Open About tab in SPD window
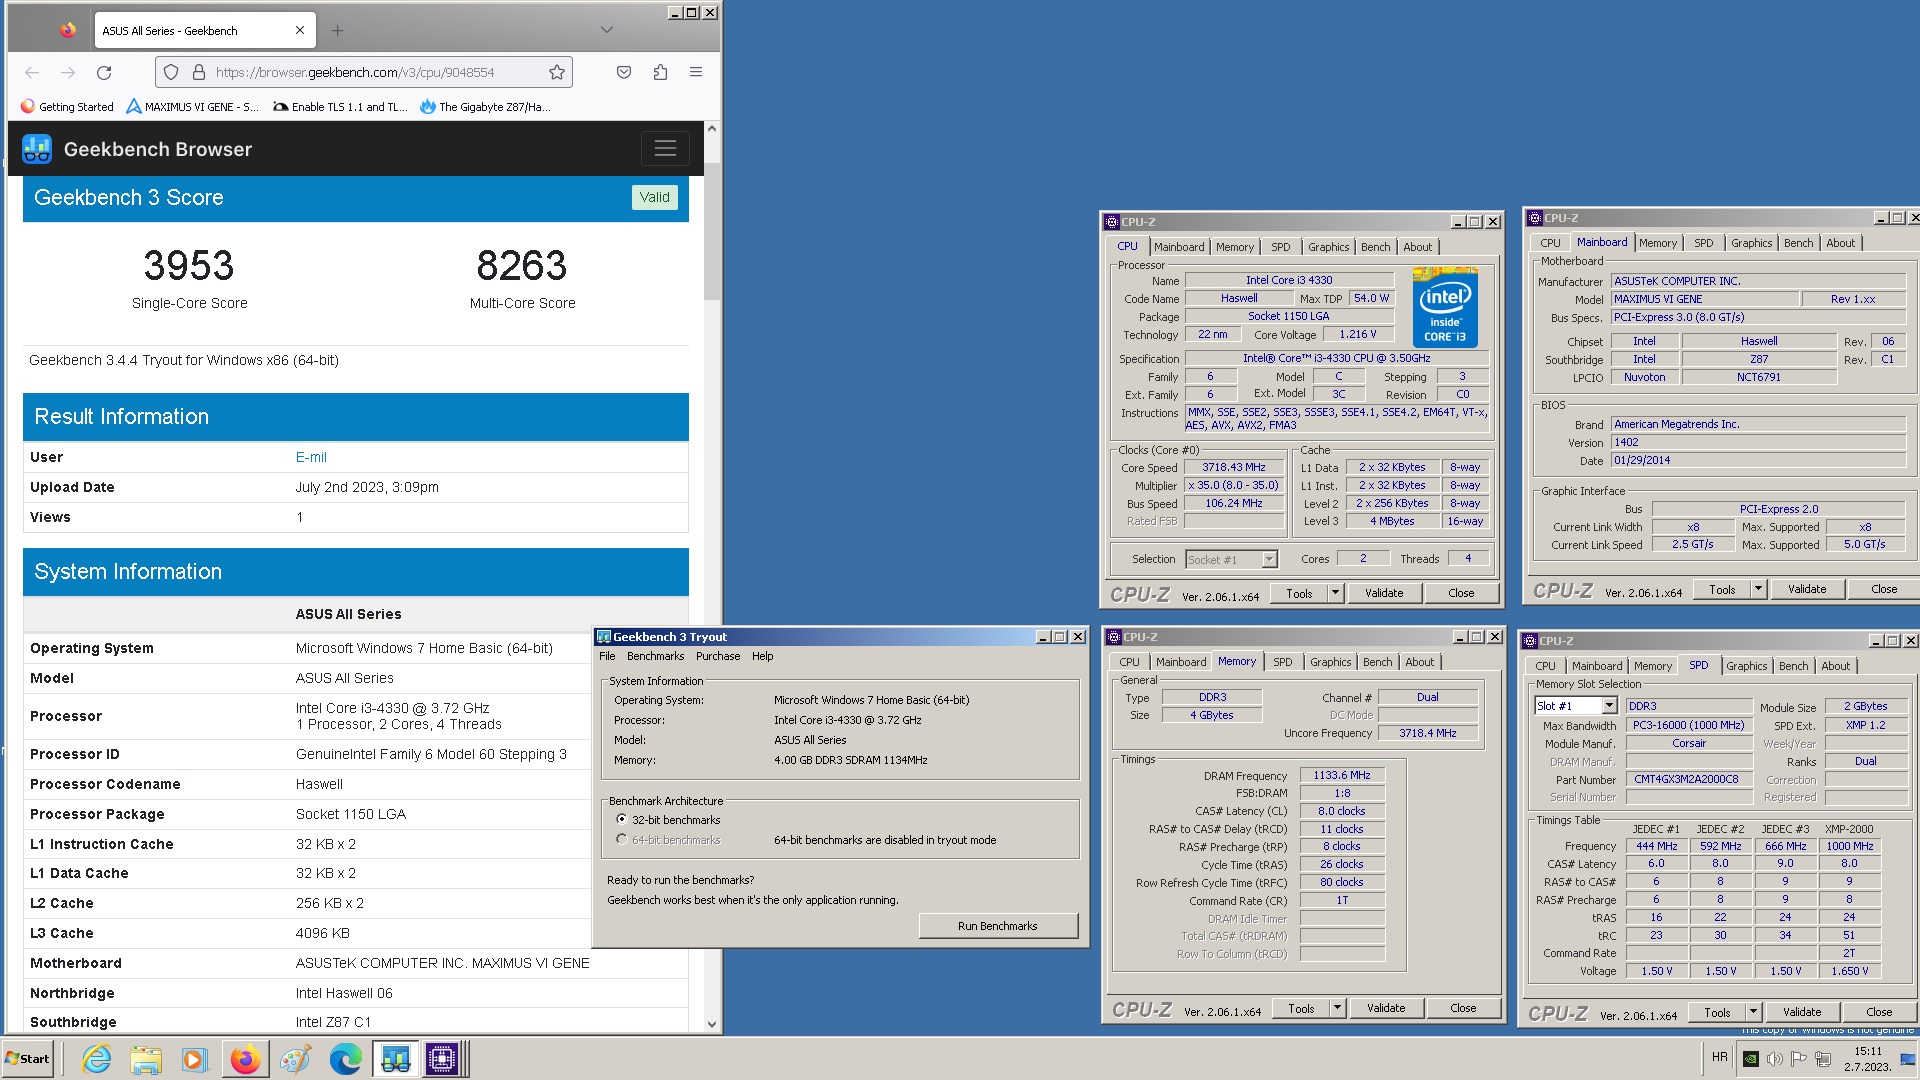 point(1835,666)
